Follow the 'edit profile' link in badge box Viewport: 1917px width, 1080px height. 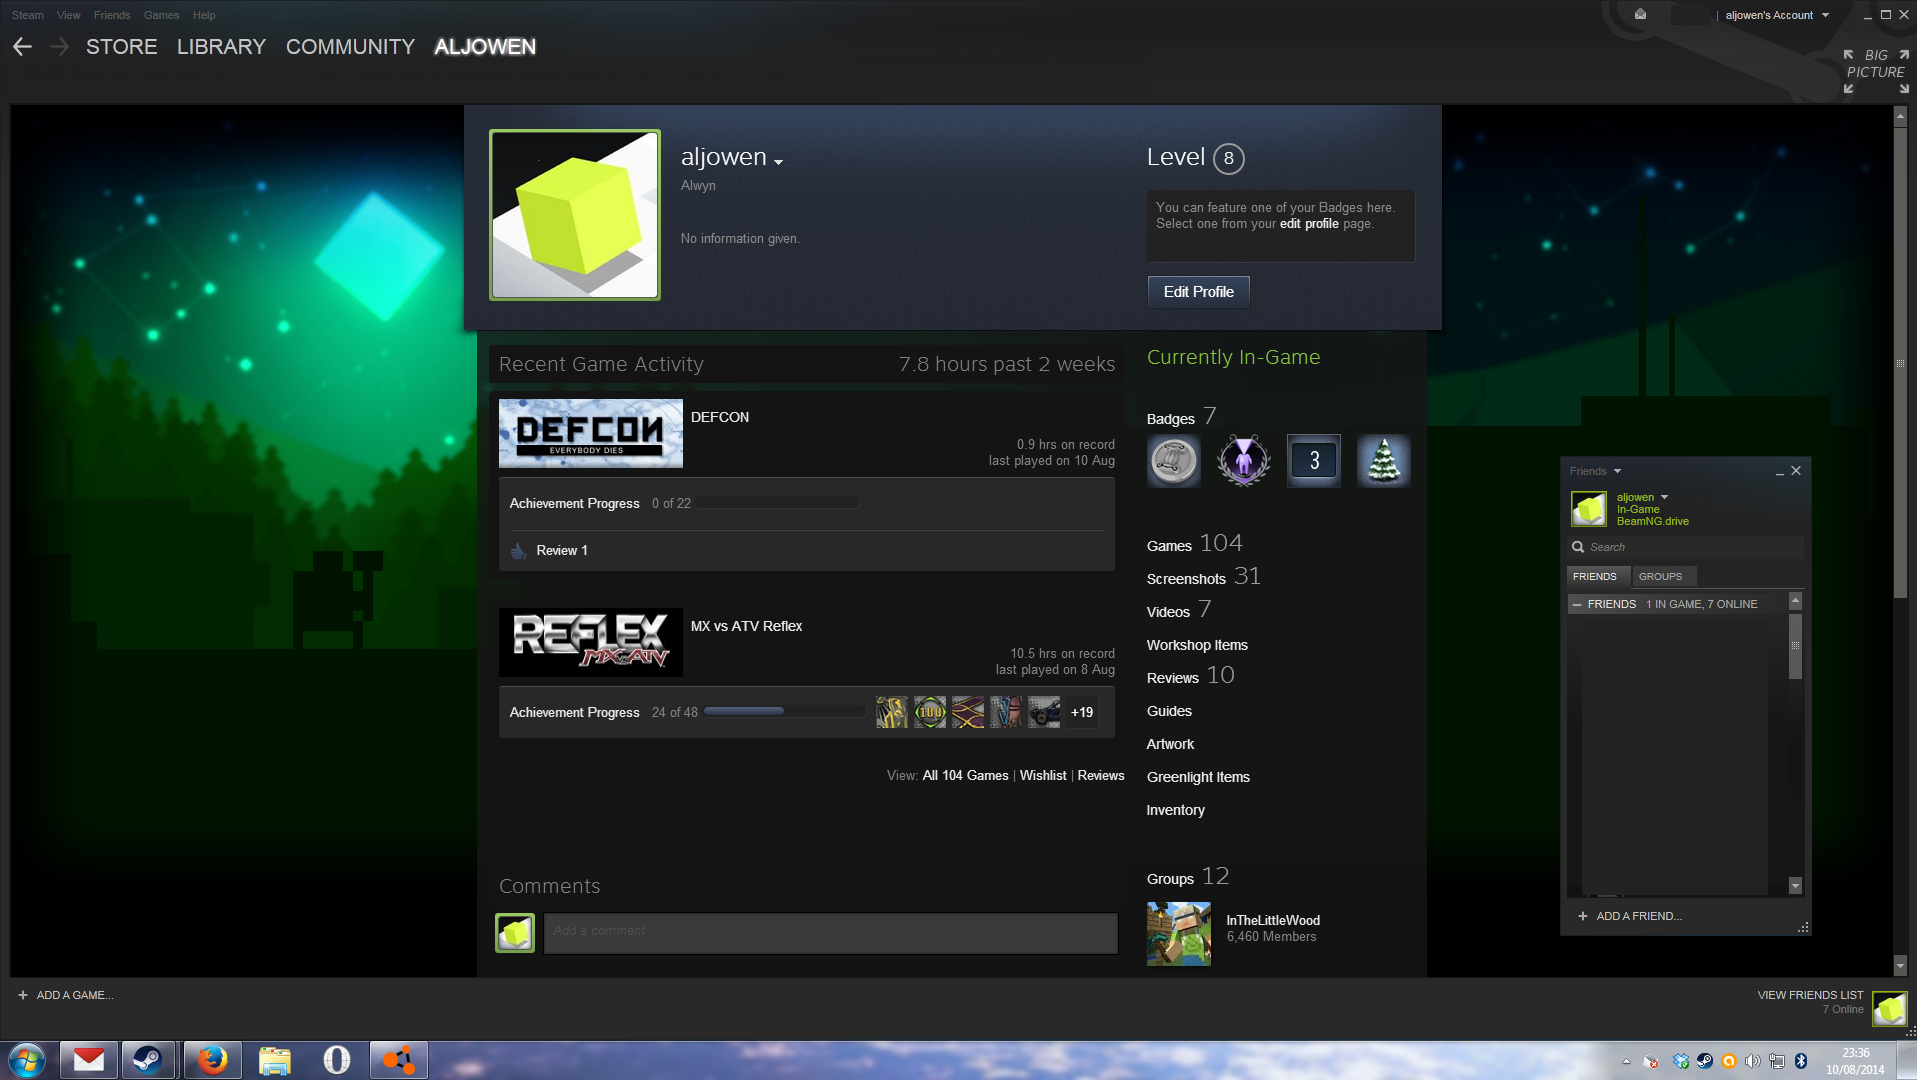coord(1309,224)
